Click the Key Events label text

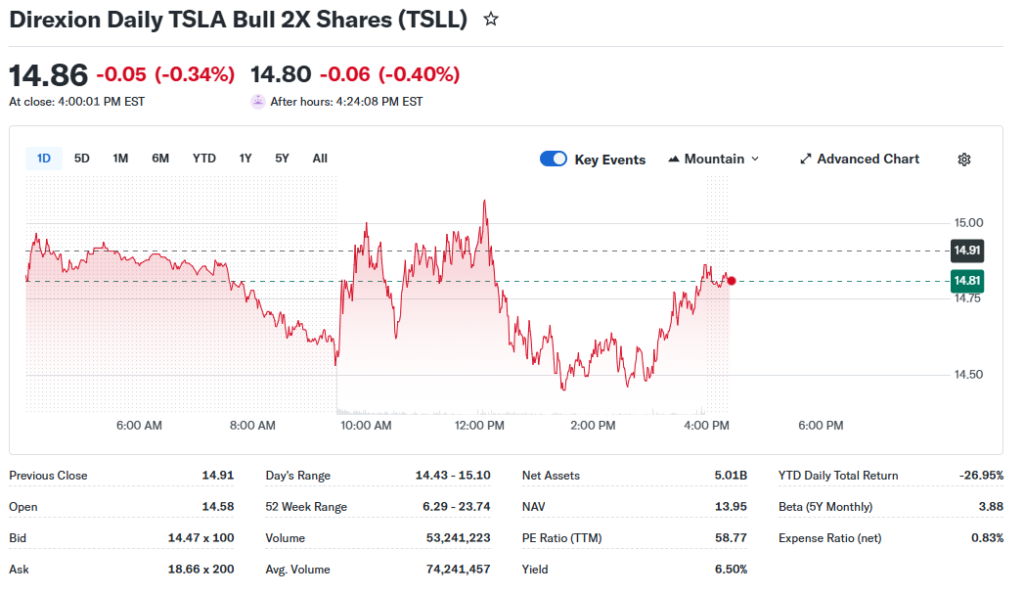609,160
